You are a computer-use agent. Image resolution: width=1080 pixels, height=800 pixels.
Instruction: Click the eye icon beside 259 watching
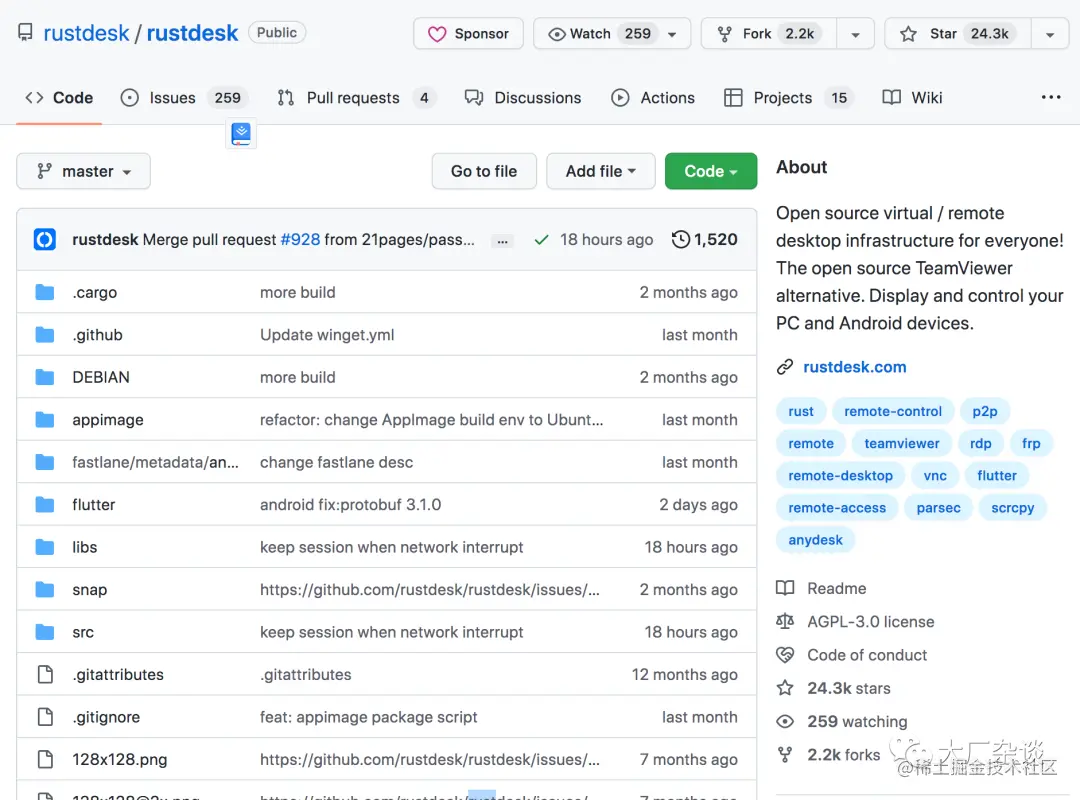(x=785, y=721)
